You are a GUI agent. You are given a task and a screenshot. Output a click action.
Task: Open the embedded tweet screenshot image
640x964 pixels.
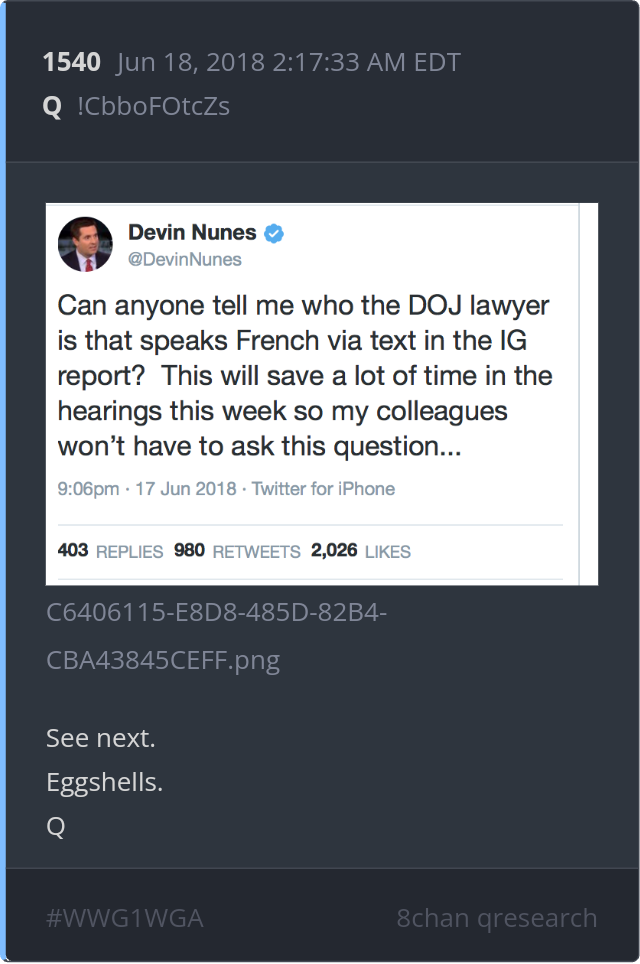322,394
